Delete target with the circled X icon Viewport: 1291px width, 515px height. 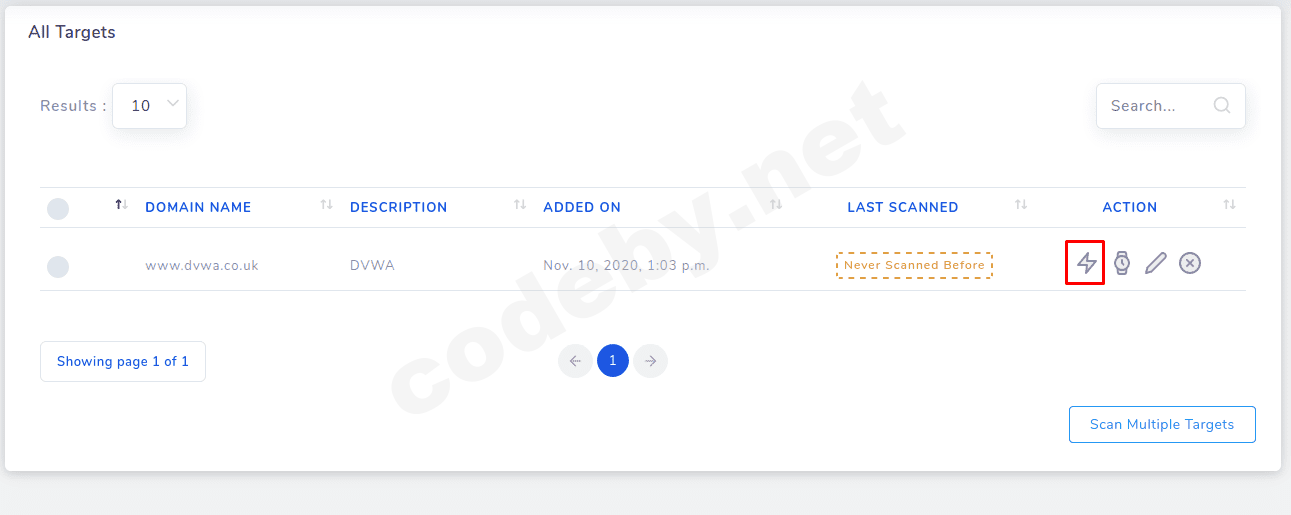pyautogui.click(x=1189, y=263)
